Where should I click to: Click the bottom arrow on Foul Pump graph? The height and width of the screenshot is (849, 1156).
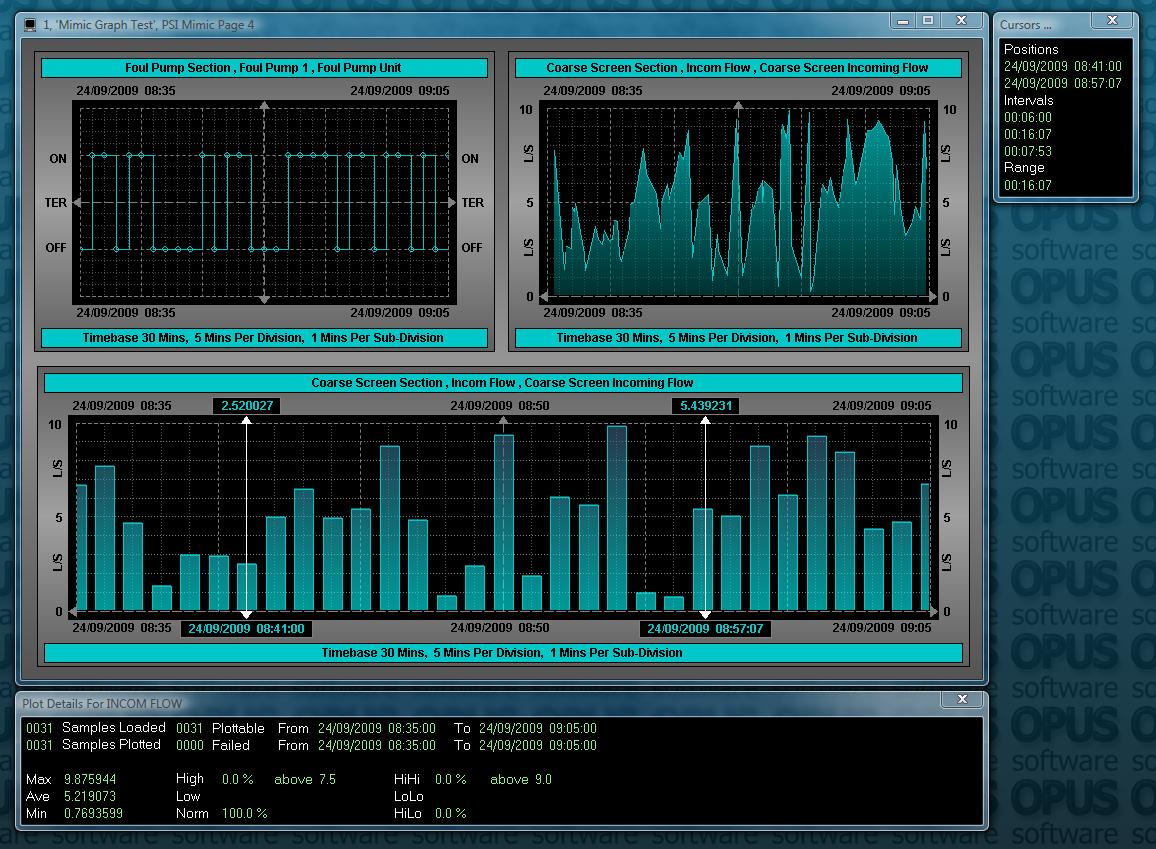click(264, 299)
